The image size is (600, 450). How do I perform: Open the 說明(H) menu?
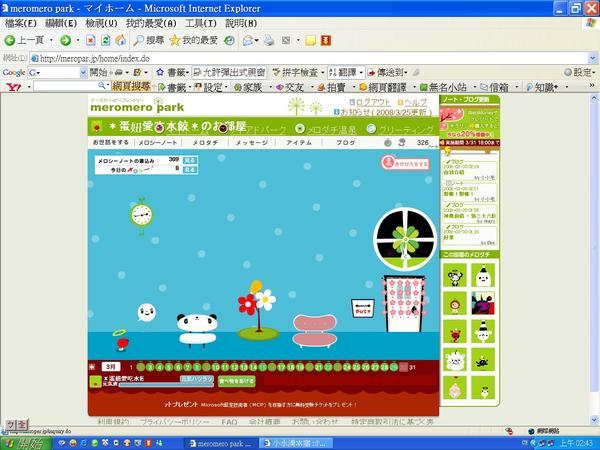241,23
